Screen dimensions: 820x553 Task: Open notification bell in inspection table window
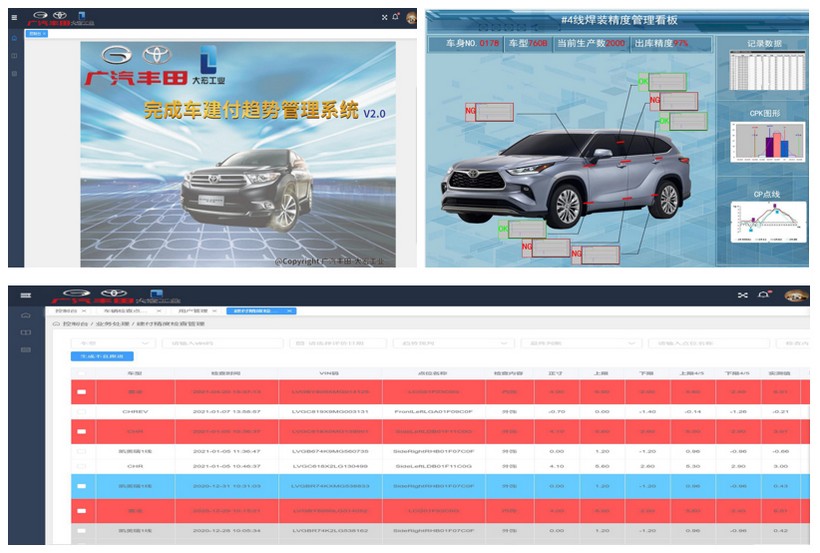click(764, 295)
